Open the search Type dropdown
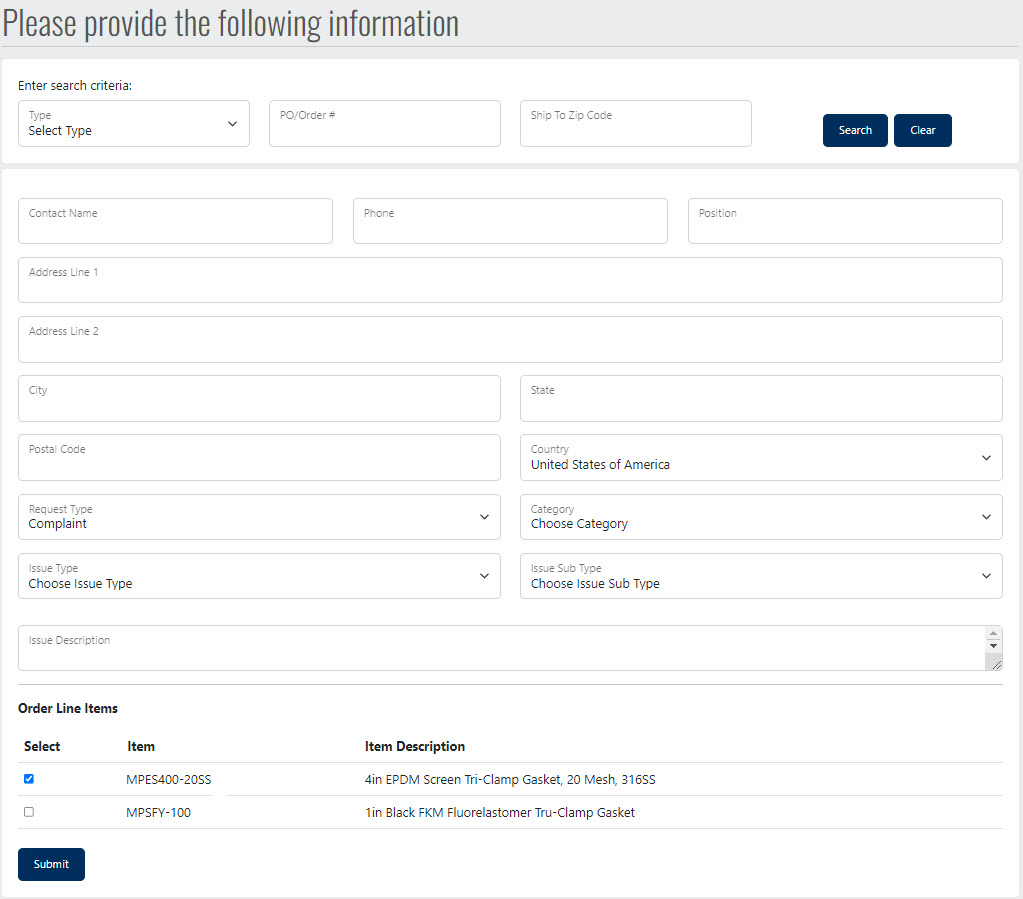The width and height of the screenshot is (1023, 899). (x=133, y=124)
